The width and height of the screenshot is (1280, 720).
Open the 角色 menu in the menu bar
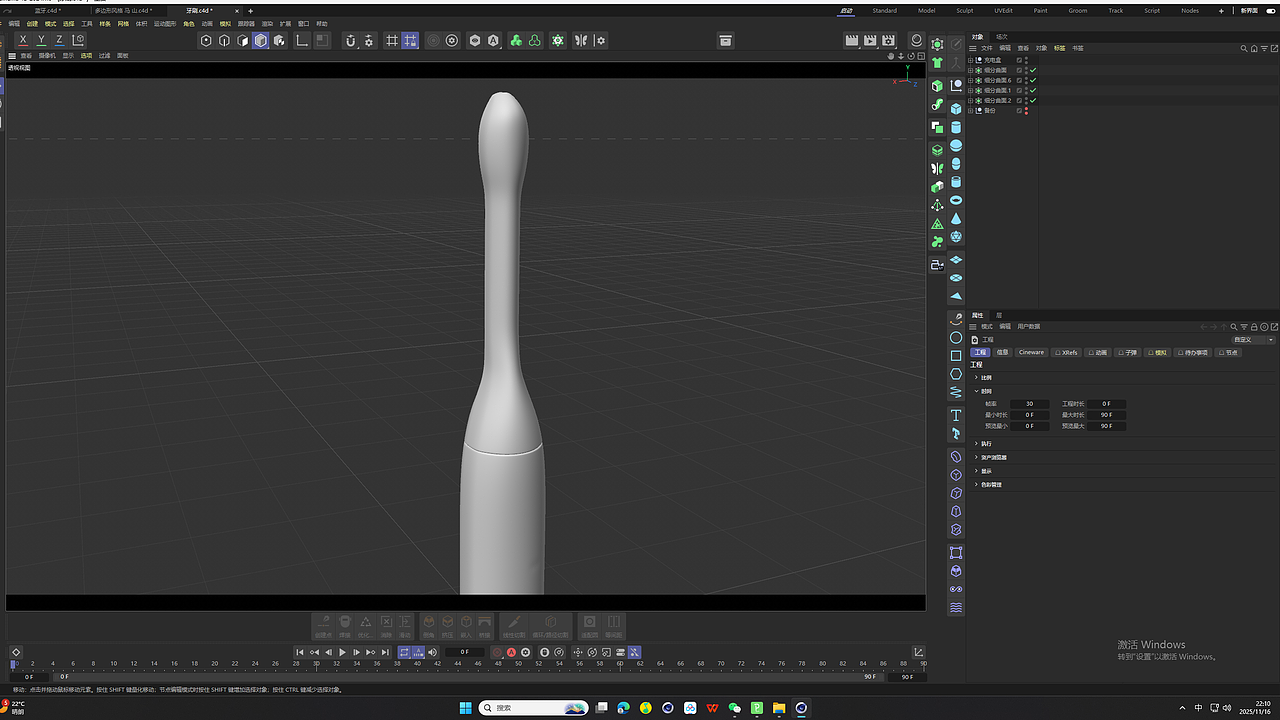coord(189,24)
